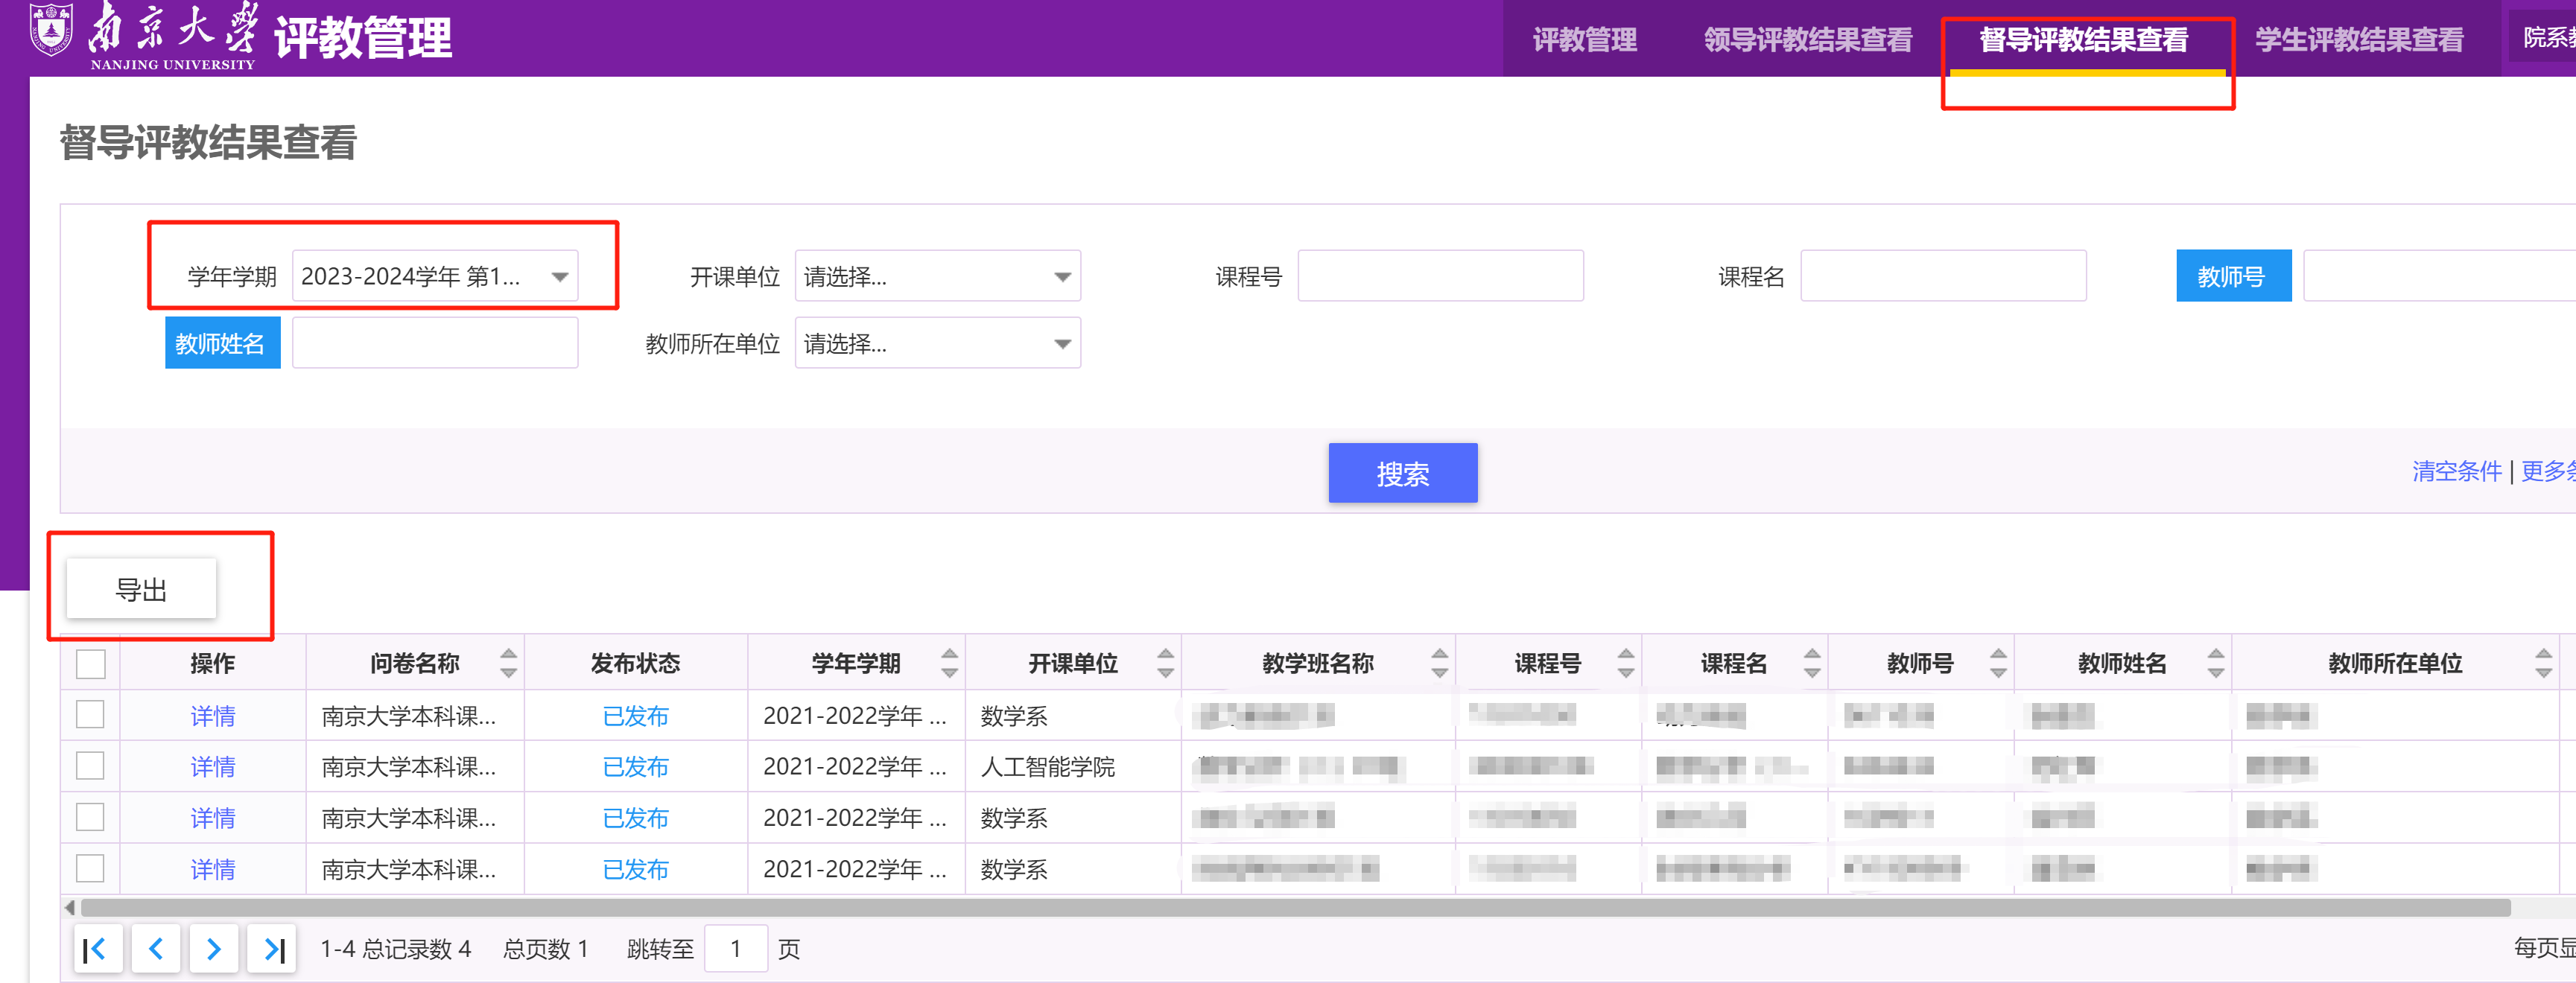Go to last page of results

coord(272,949)
